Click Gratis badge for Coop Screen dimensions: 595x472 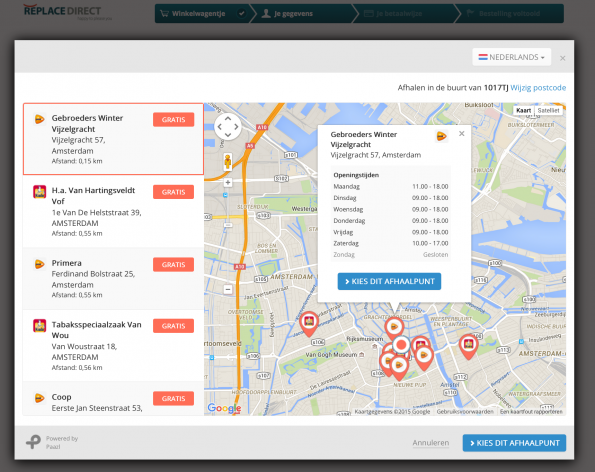pos(173,398)
